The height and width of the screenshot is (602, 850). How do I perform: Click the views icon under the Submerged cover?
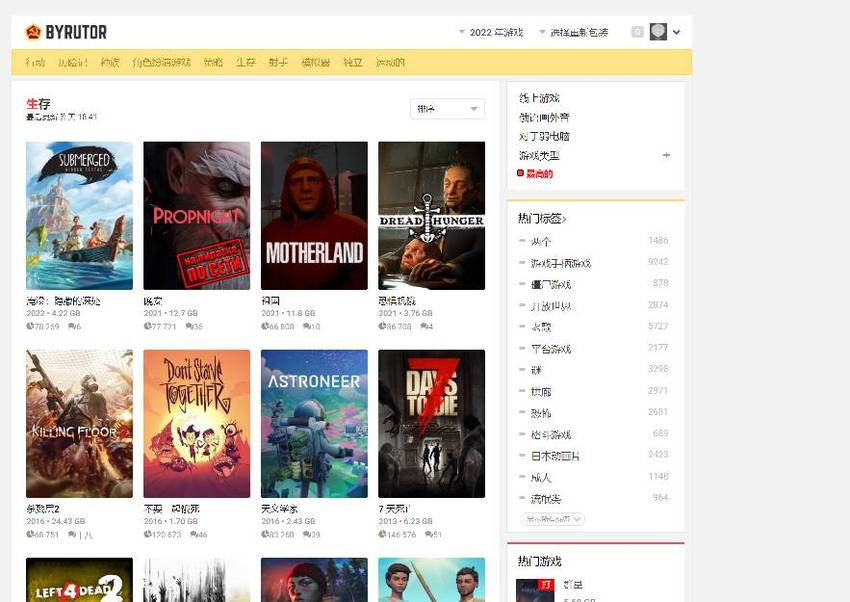coord(30,326)
